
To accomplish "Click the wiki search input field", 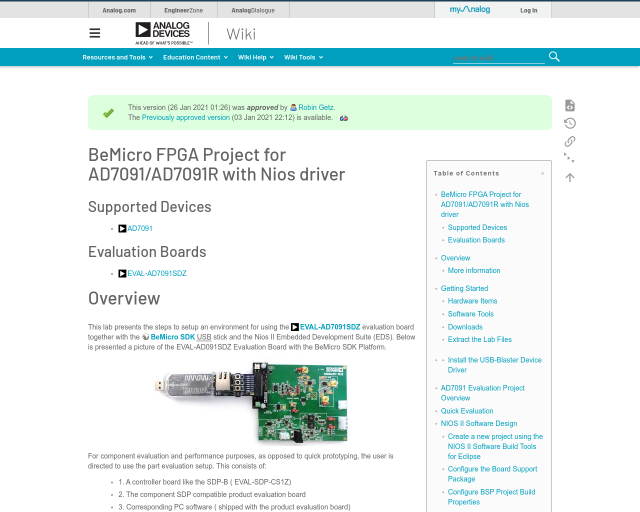I will tap(498, 58).
